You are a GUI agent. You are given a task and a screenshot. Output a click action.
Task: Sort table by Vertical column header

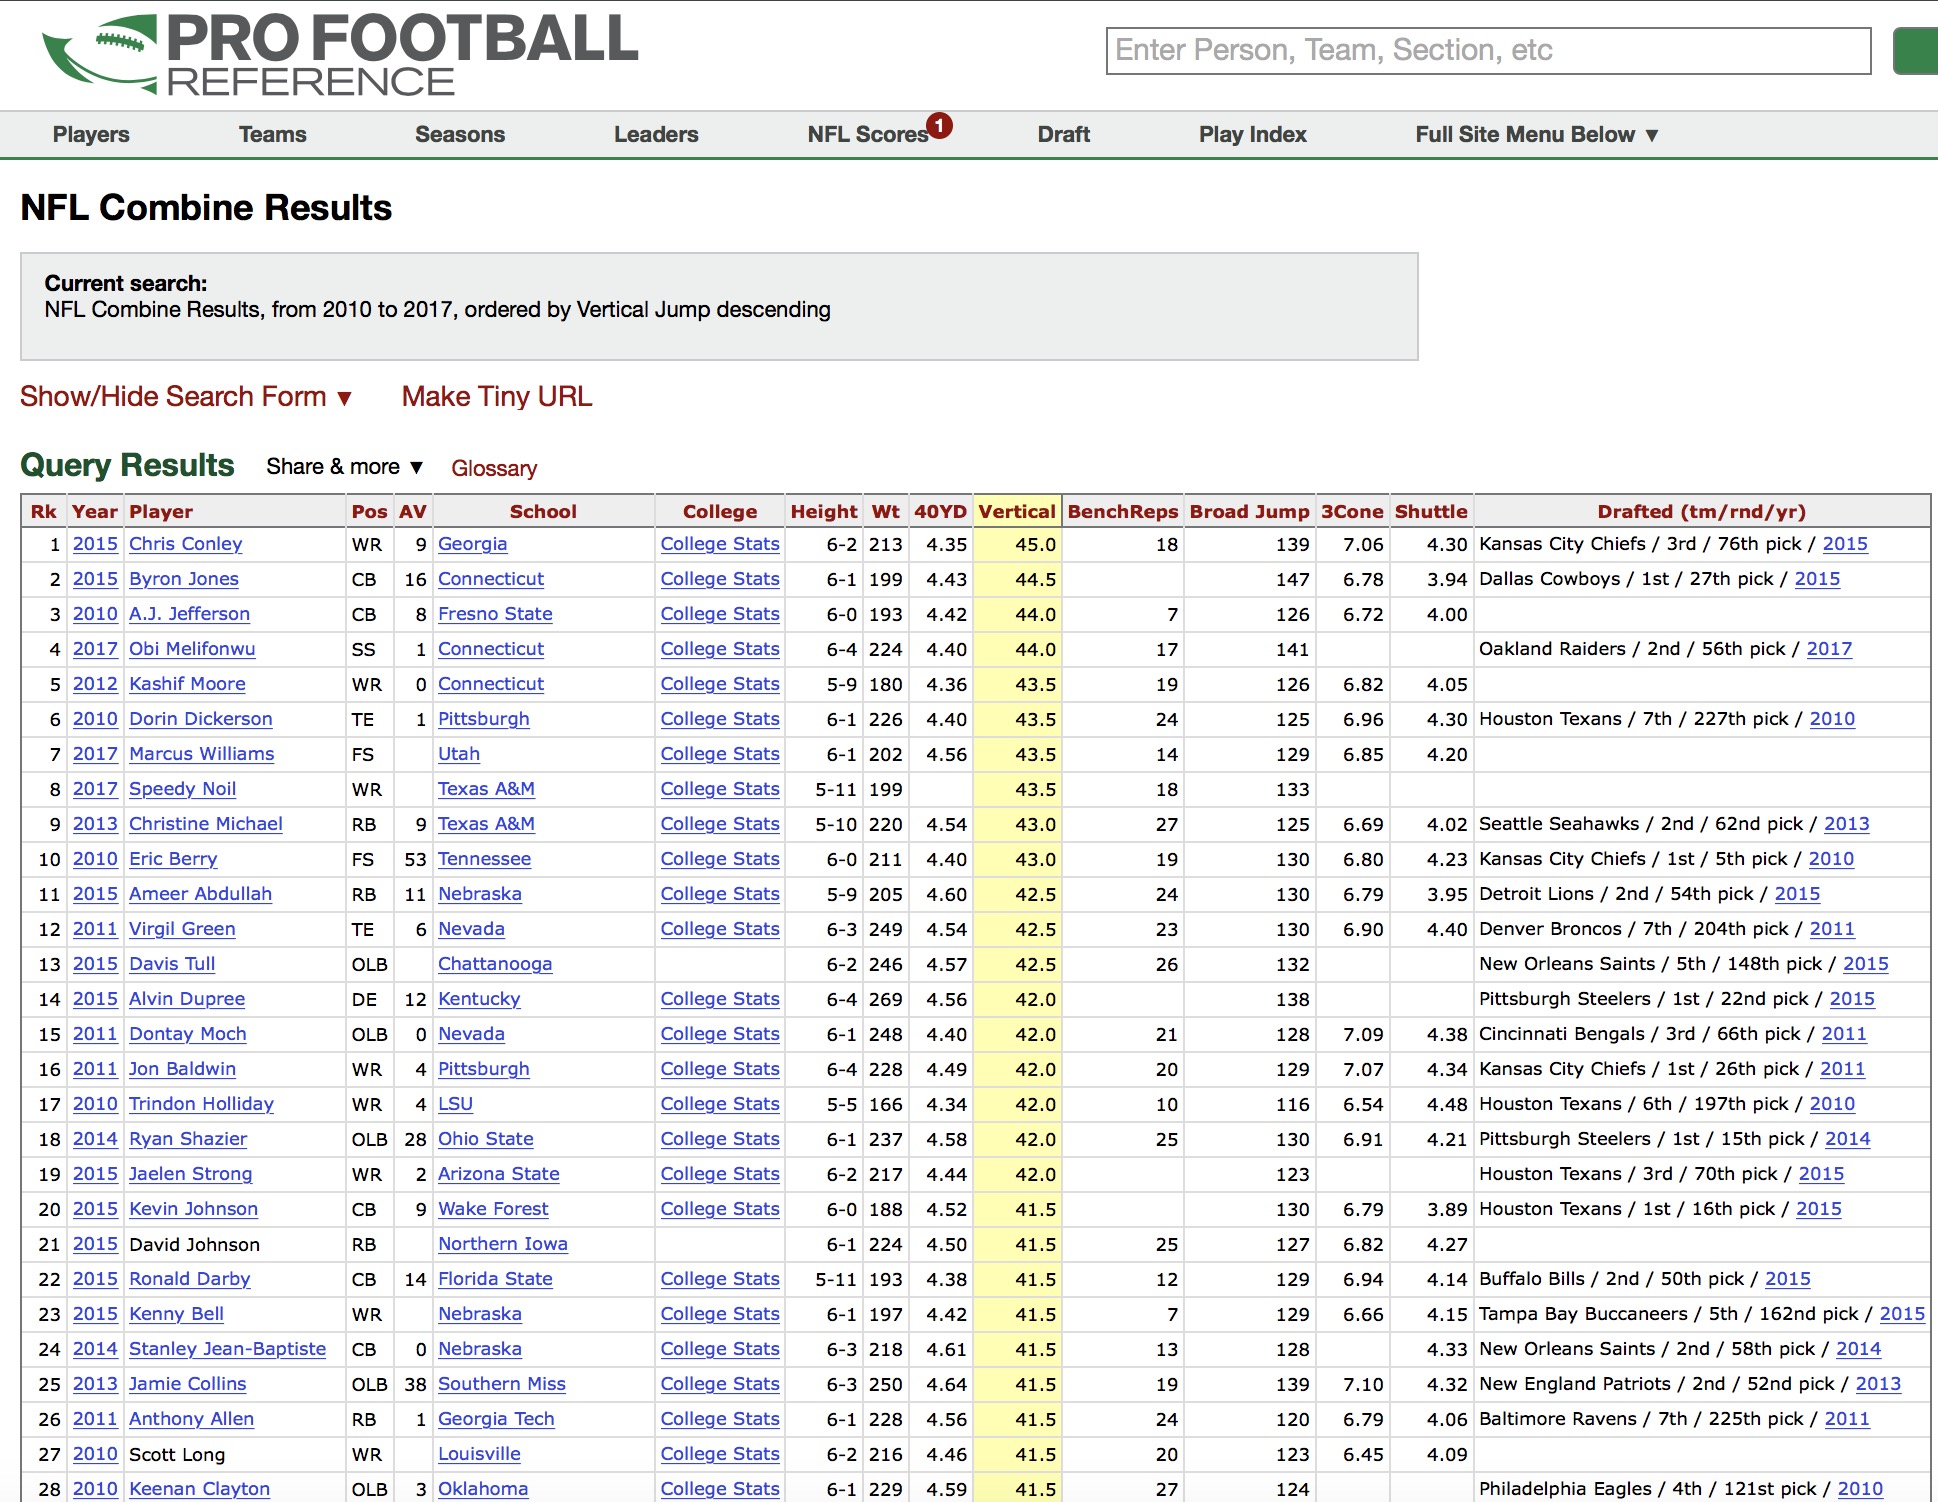coord(1016,511)
